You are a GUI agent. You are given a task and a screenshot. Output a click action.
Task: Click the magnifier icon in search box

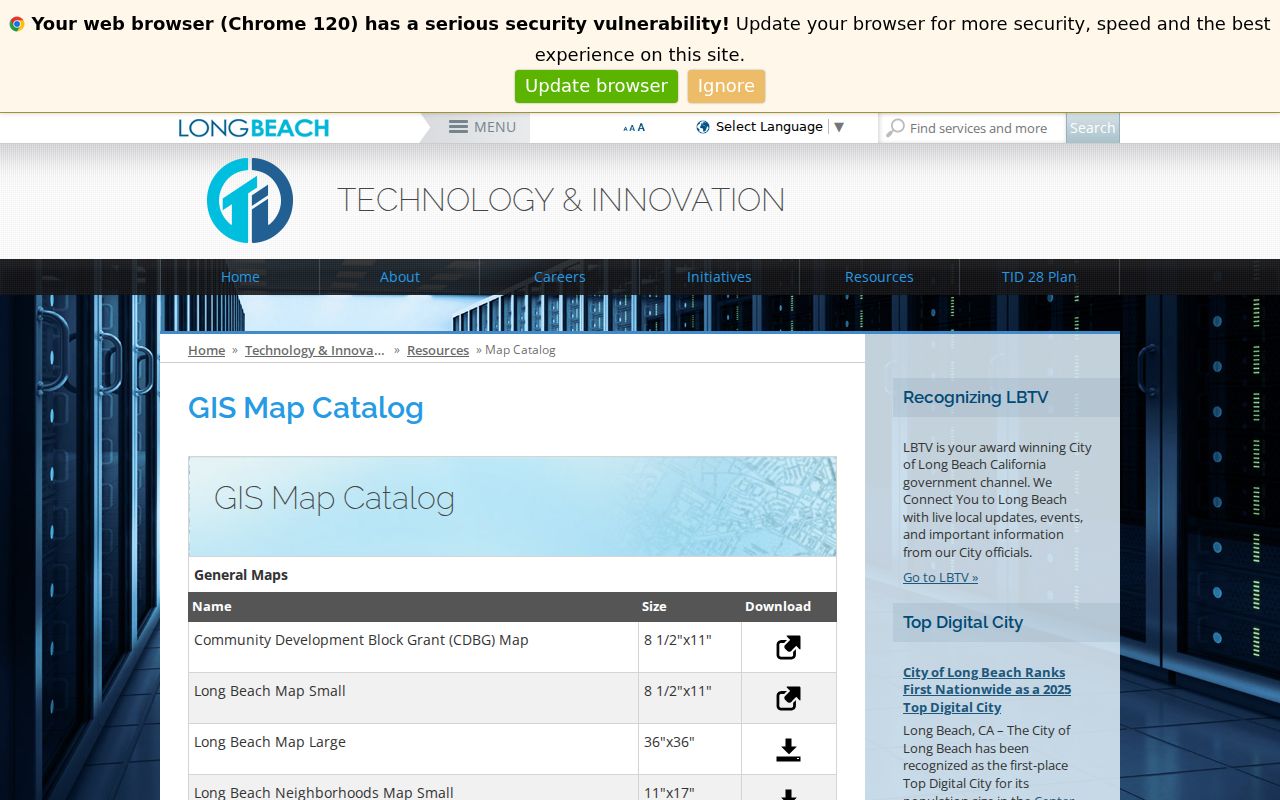896,128
